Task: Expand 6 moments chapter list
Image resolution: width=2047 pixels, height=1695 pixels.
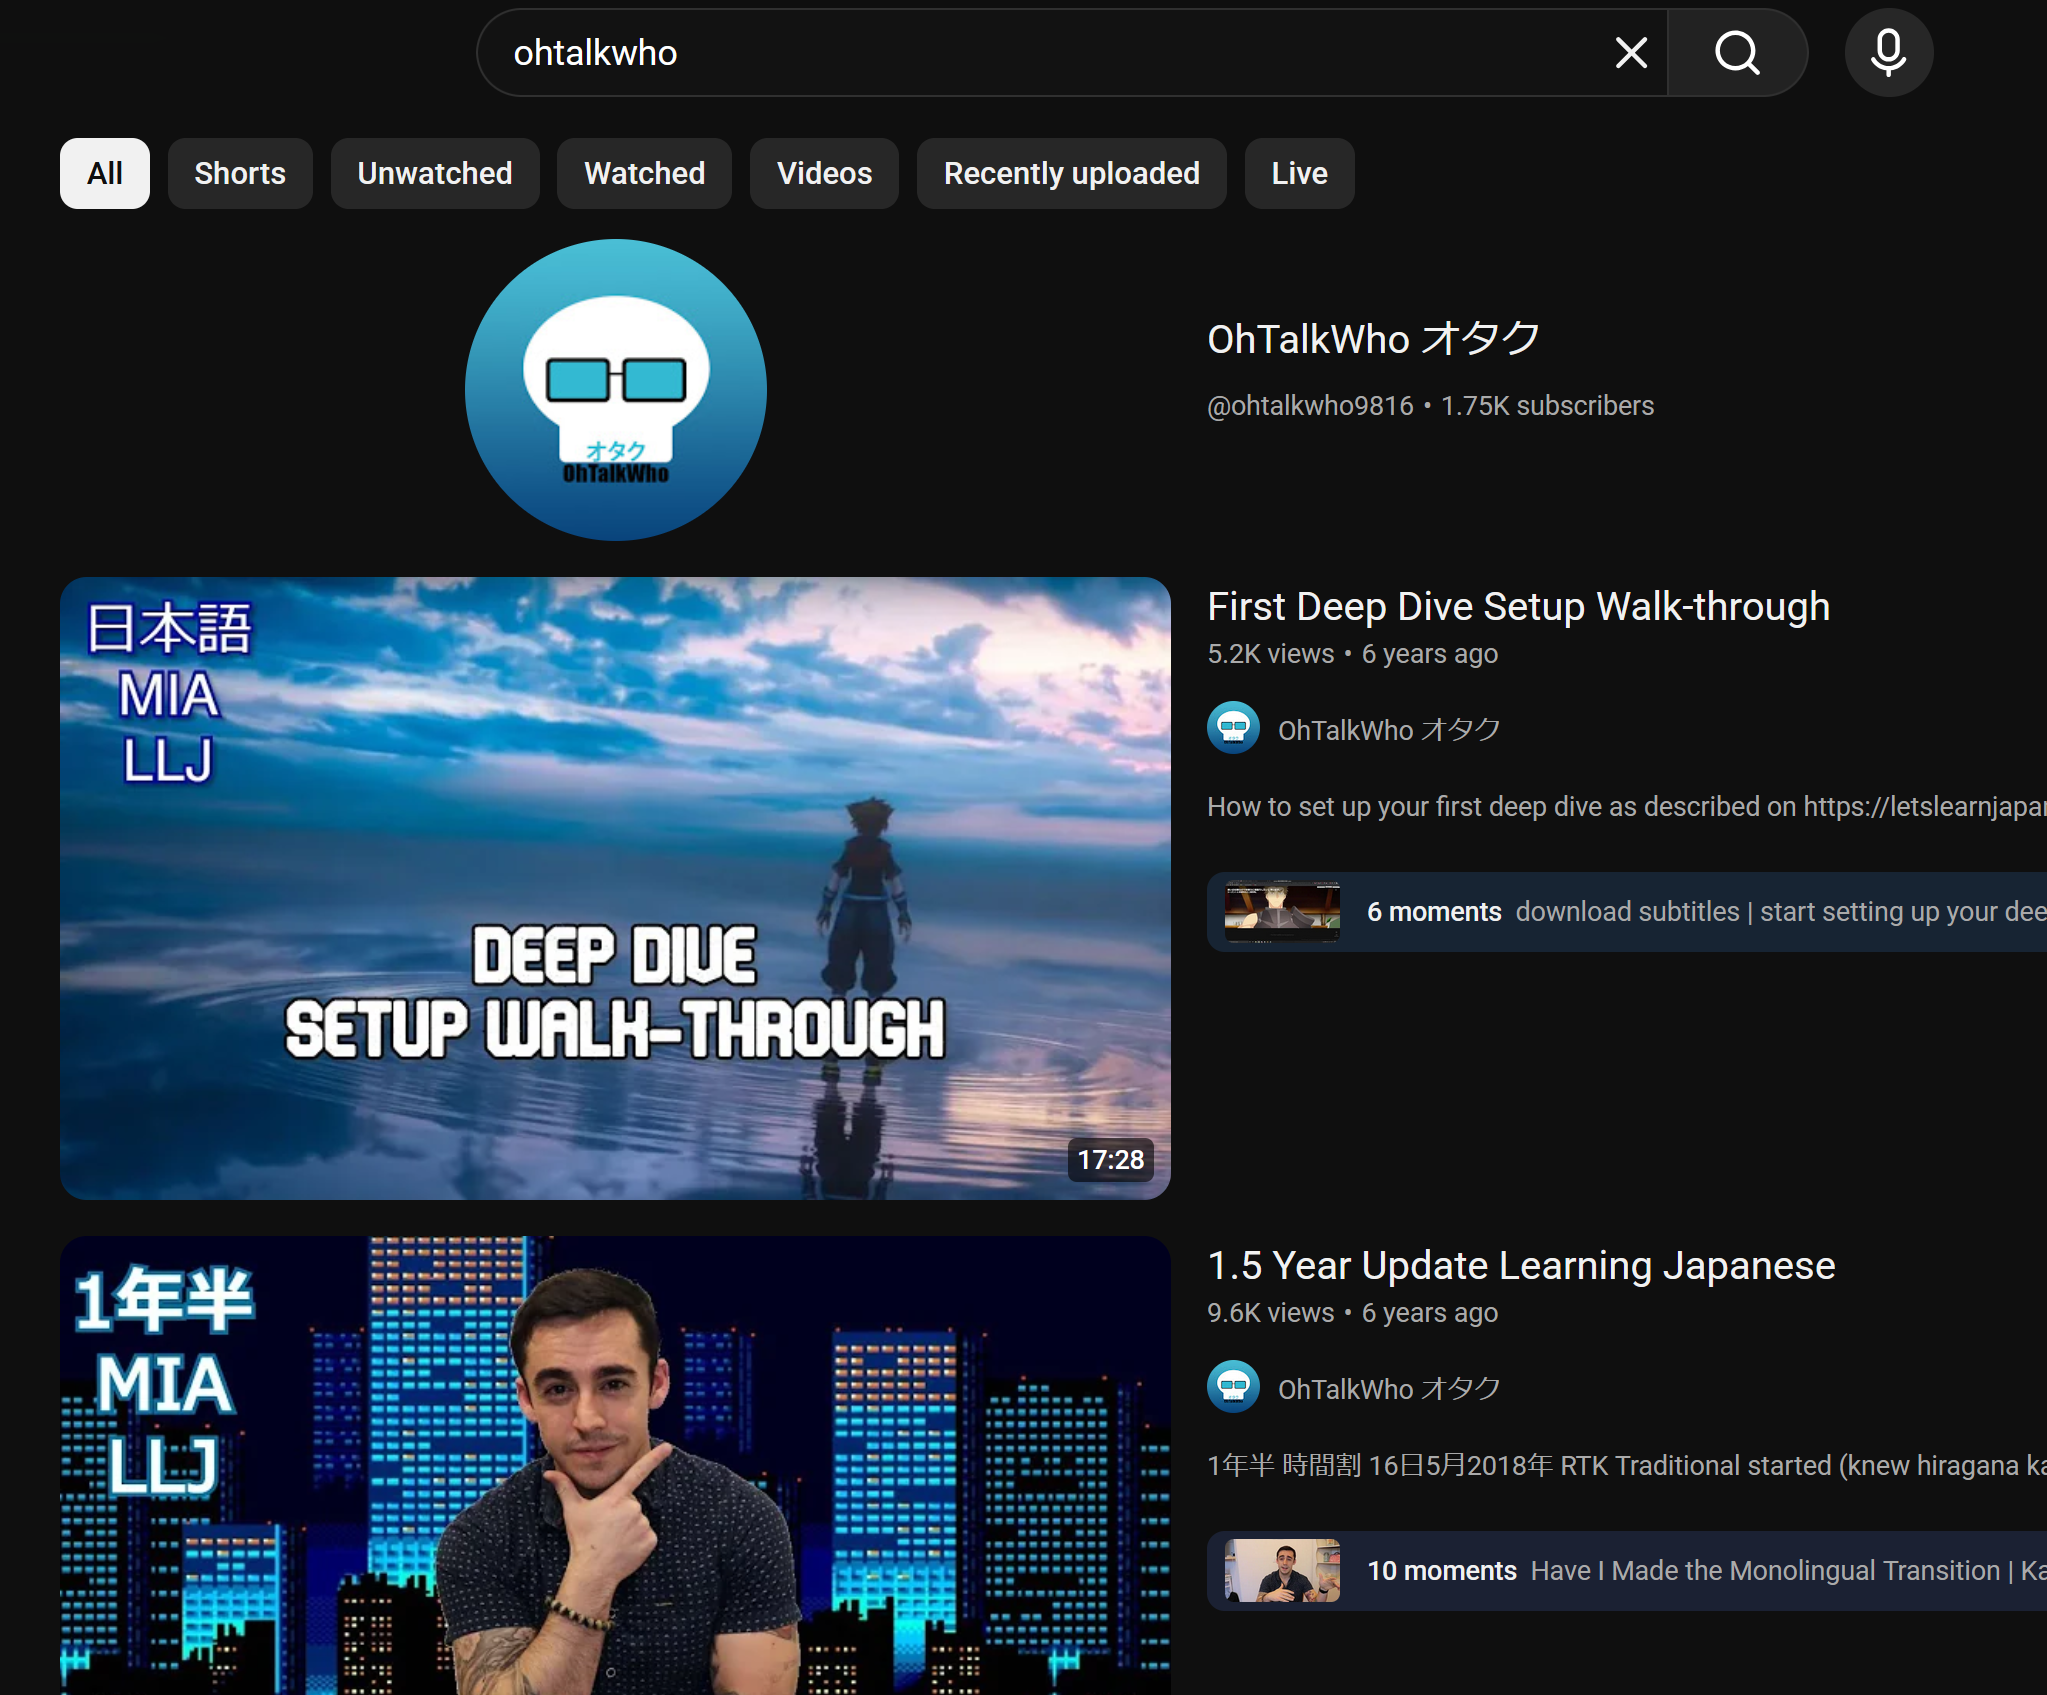Action: [x=1435, y=912]
